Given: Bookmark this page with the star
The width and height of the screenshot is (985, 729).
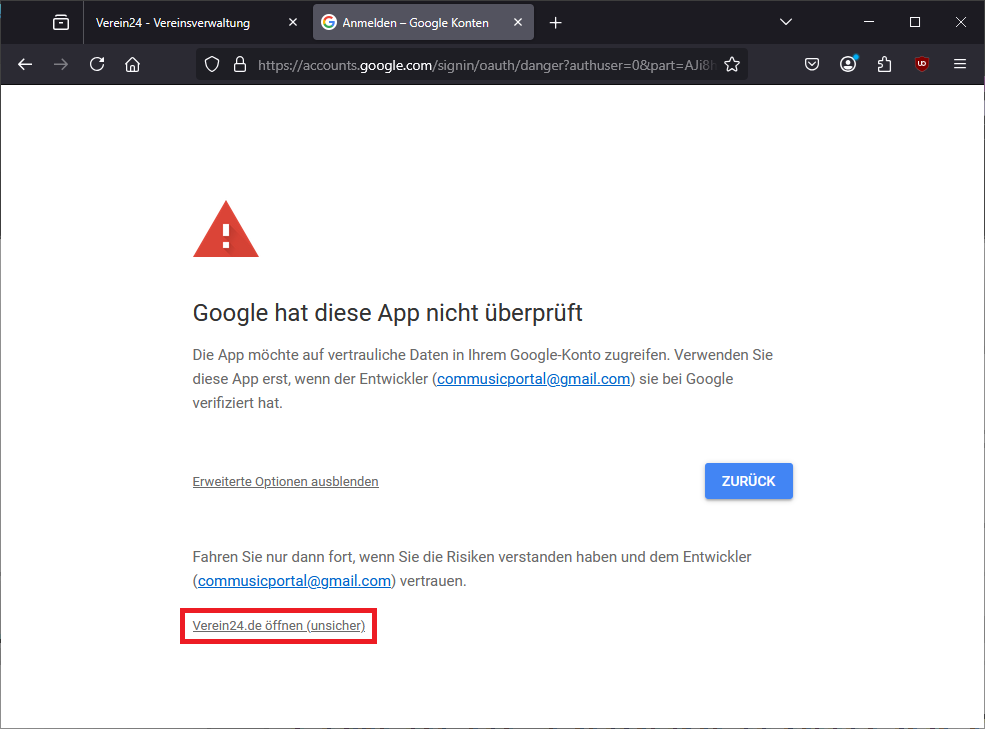Looking at the screenshot, I should [732, 64].
